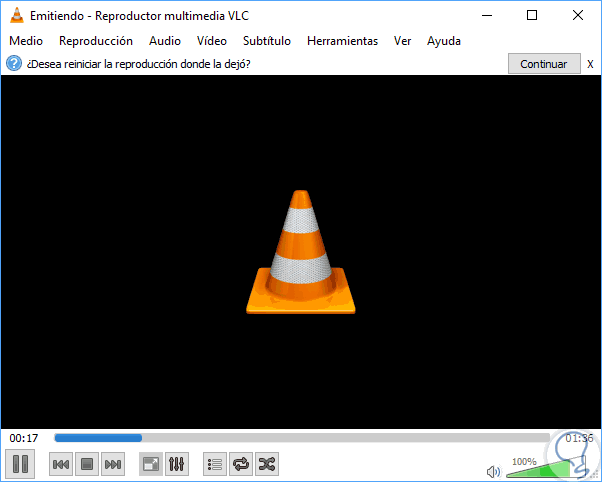Dismiss the resume playback prompt X
This screenshot has width=602, height=482.
[590, 64]
